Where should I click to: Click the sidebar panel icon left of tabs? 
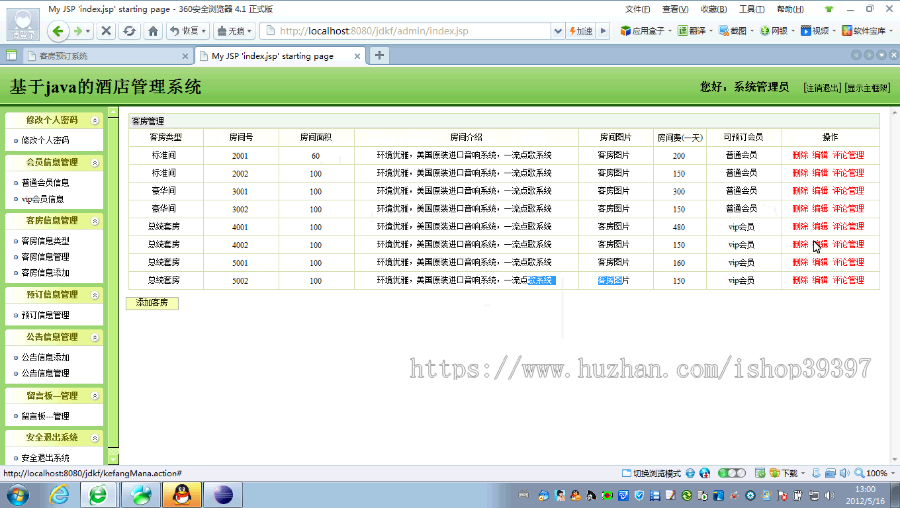click(11, 55)
